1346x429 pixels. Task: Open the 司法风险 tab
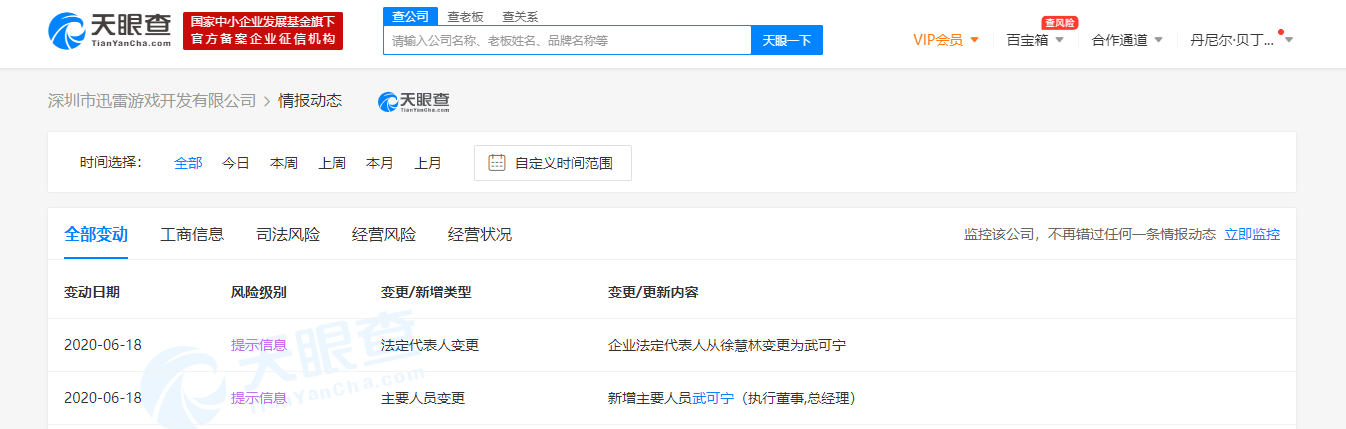coord(288,235)
